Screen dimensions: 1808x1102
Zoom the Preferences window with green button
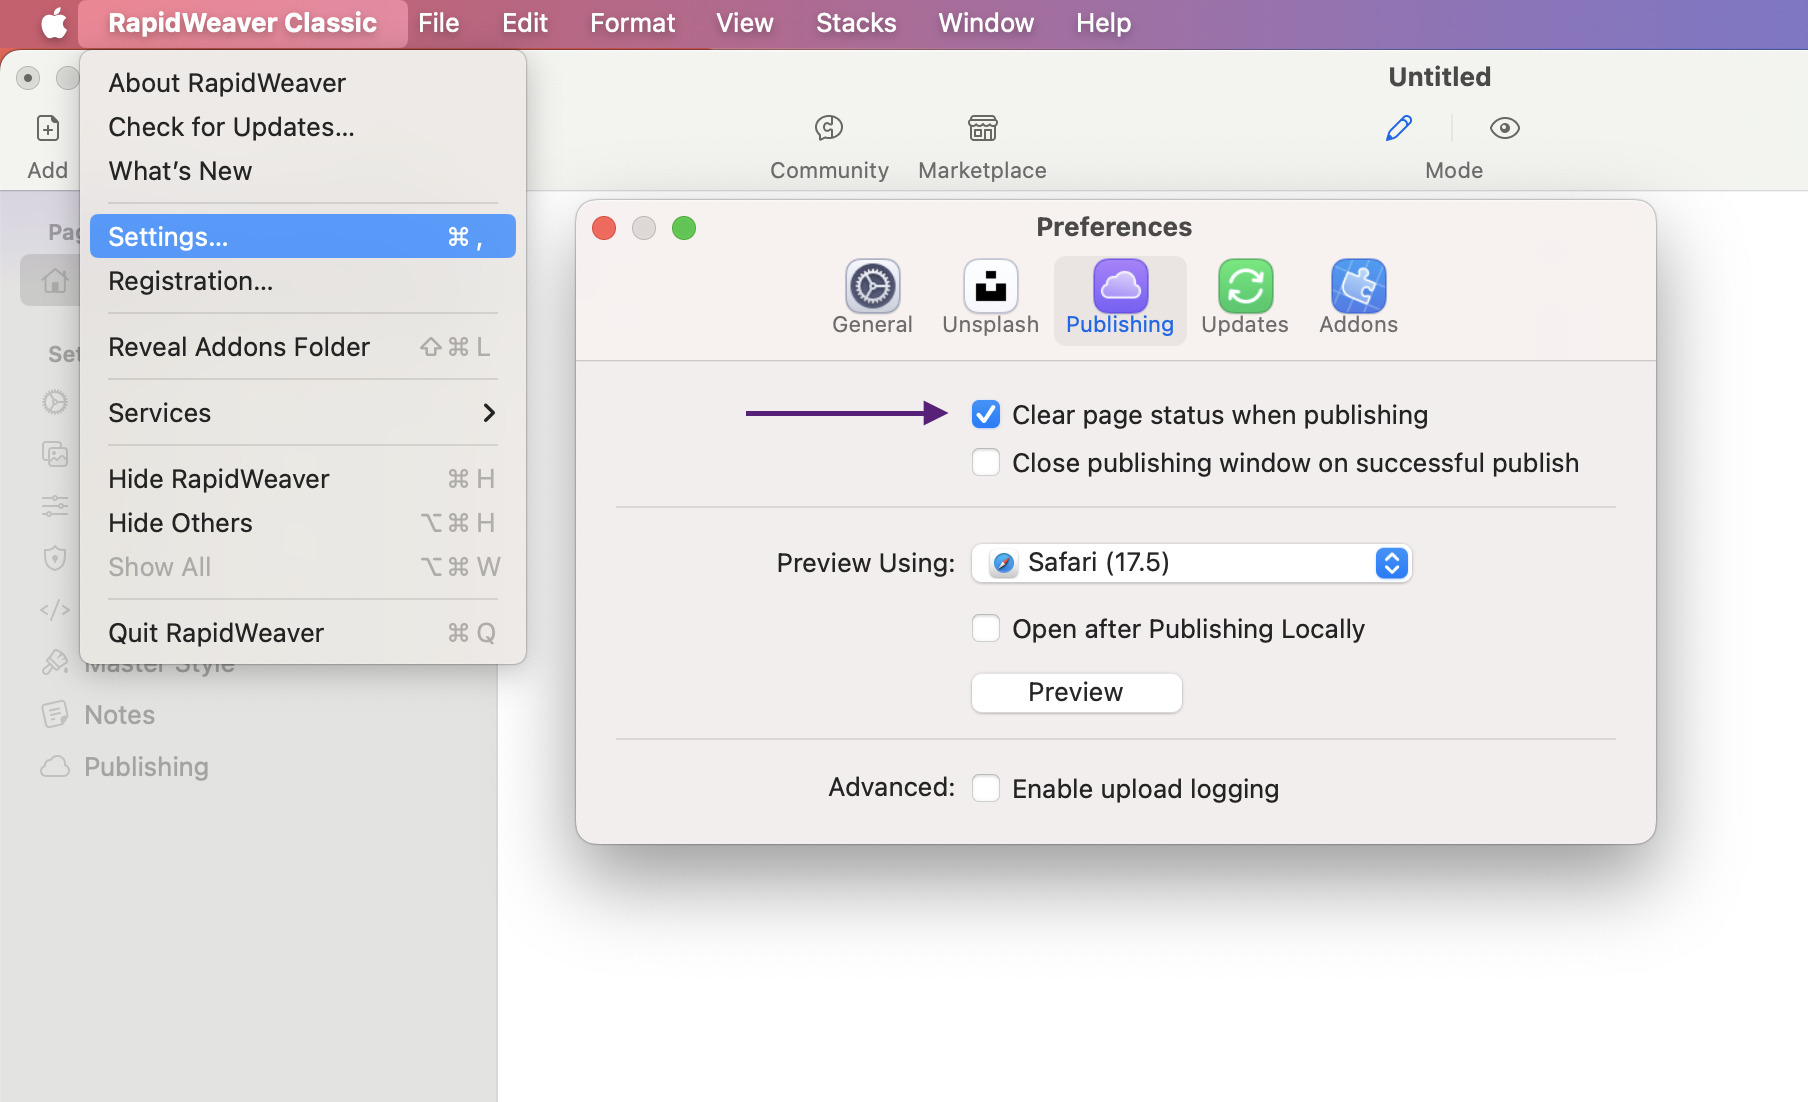coord(684,228)
